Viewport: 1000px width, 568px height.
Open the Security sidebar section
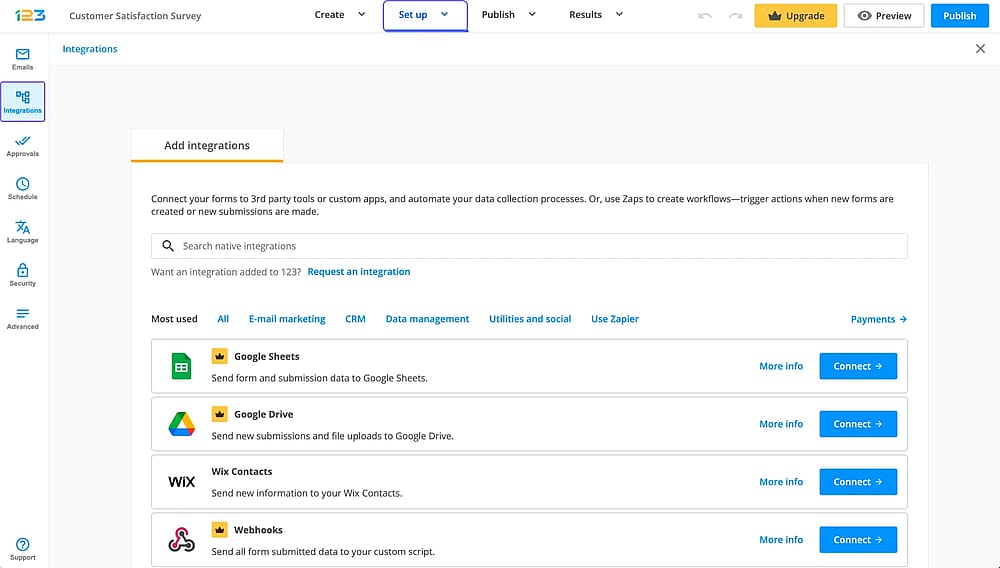(22, 275)
